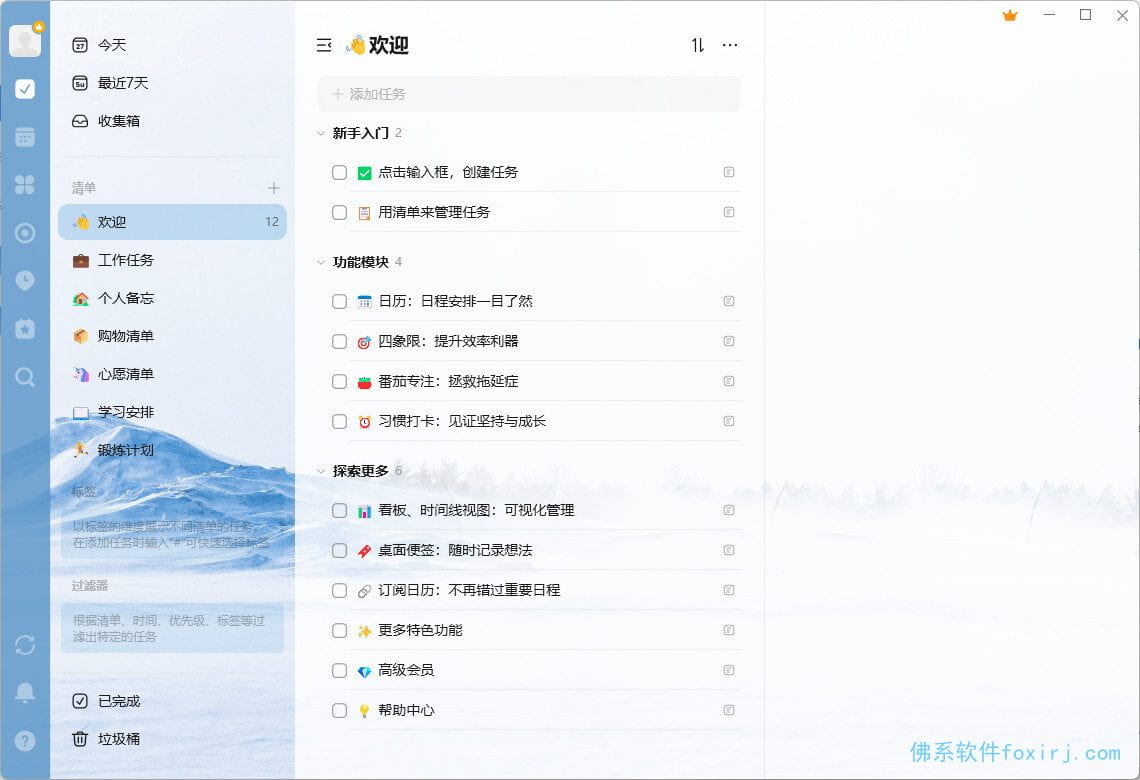Screen dimensions: 1140x780
Task: Open the notifications bell icon
Action: pyautogui.click(x=25, y=693)
